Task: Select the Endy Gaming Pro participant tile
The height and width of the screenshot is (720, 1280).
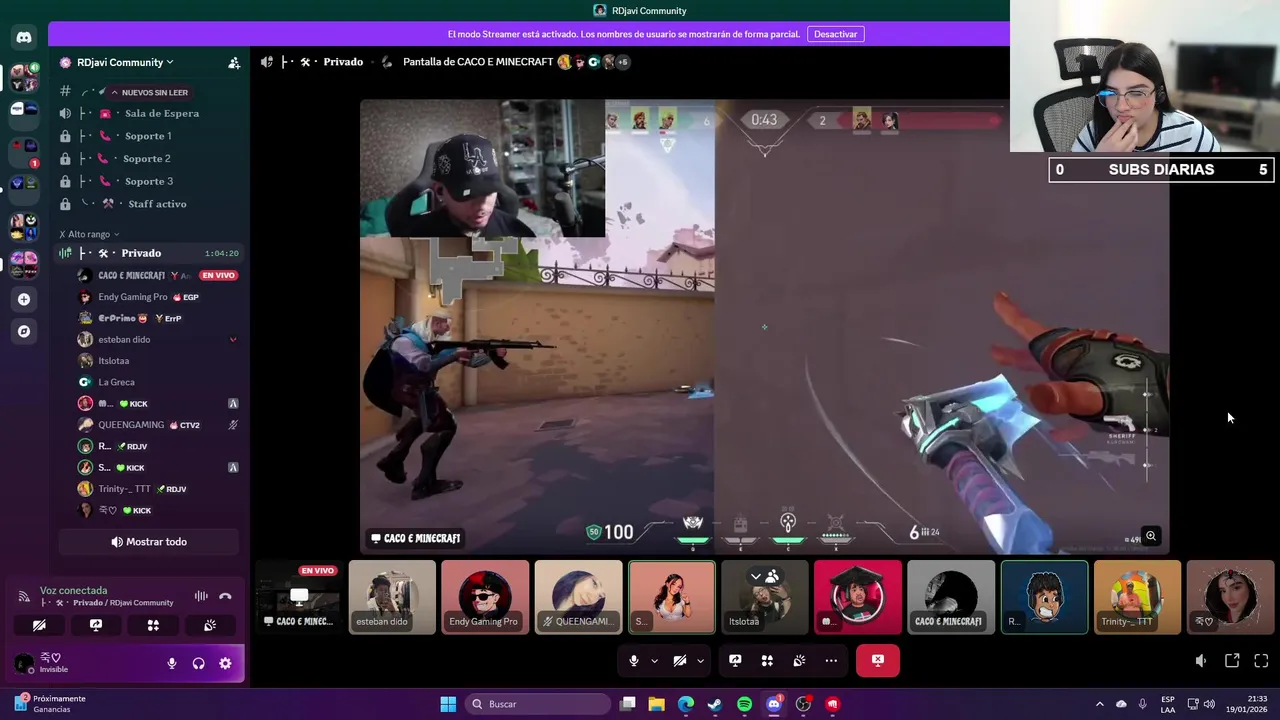Action: 485,597
